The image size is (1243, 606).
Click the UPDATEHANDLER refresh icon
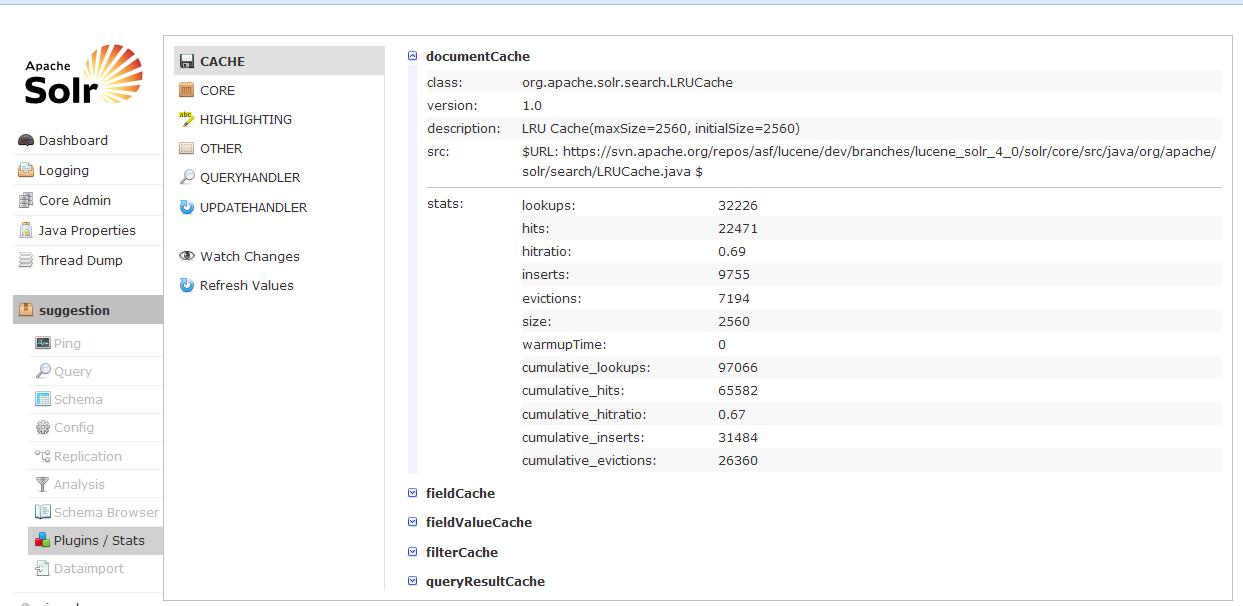[187, 207]
